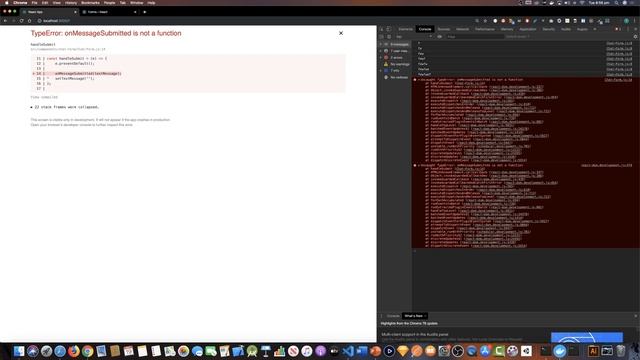Open the Security tab in DevTools
Screen dimensions: 640x360
pos(549,29)
